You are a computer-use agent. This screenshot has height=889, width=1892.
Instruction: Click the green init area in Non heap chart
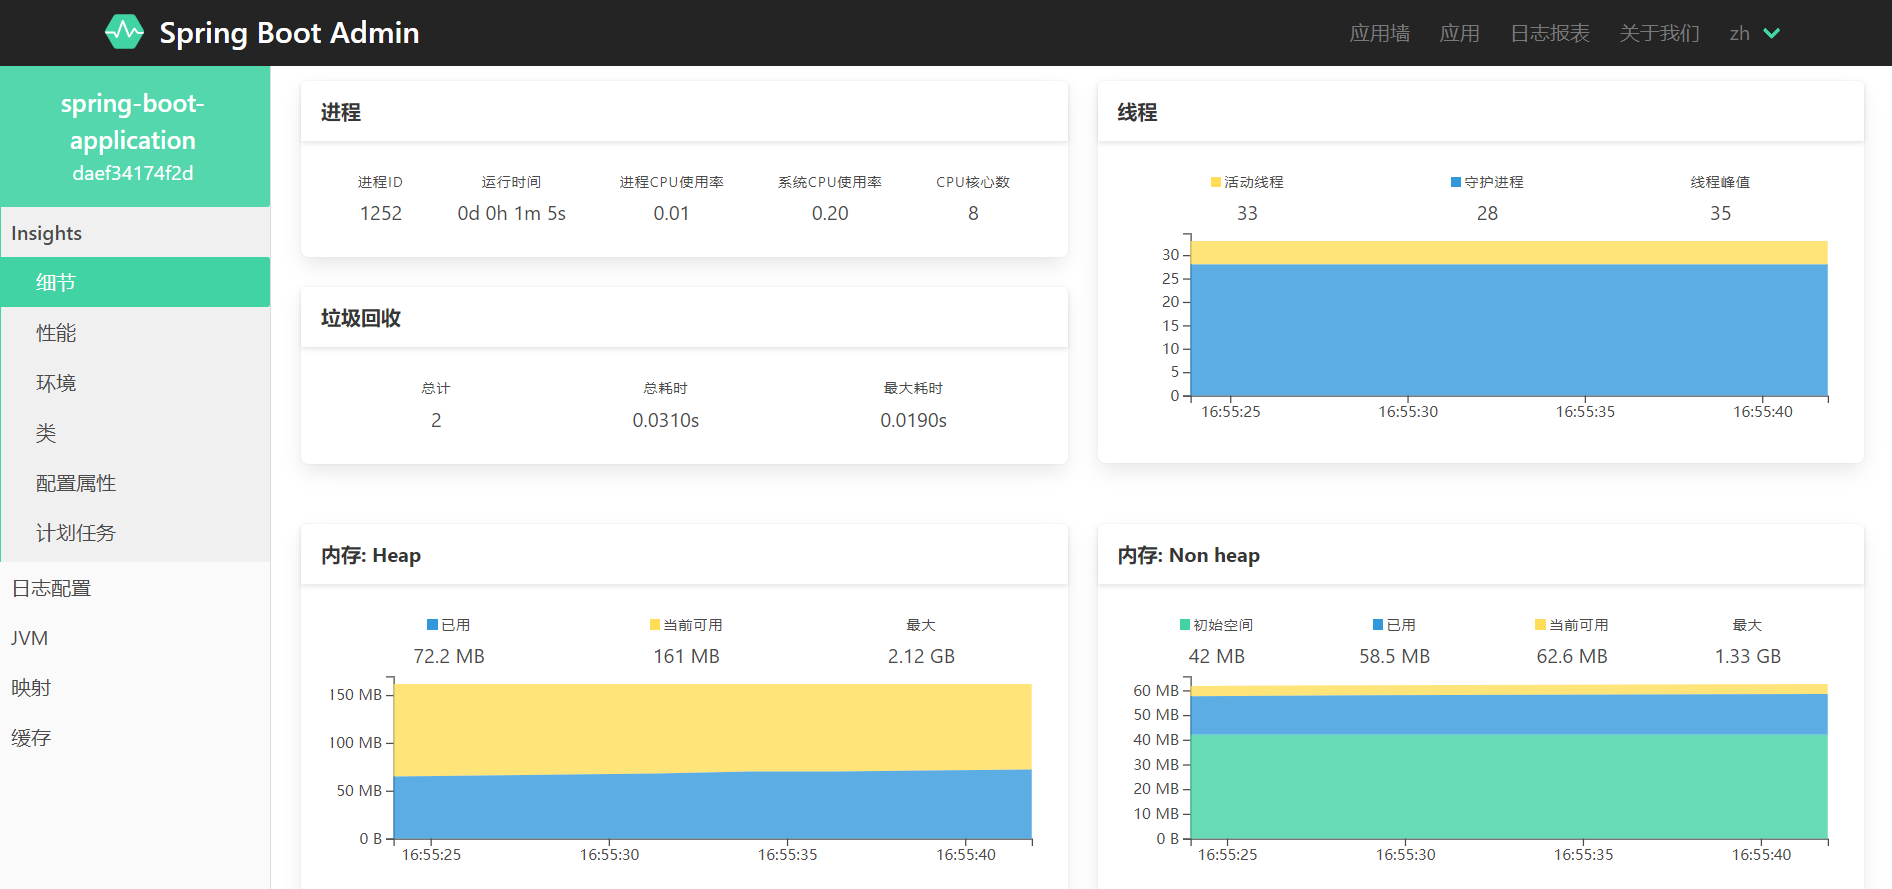tap(1510, 787)
